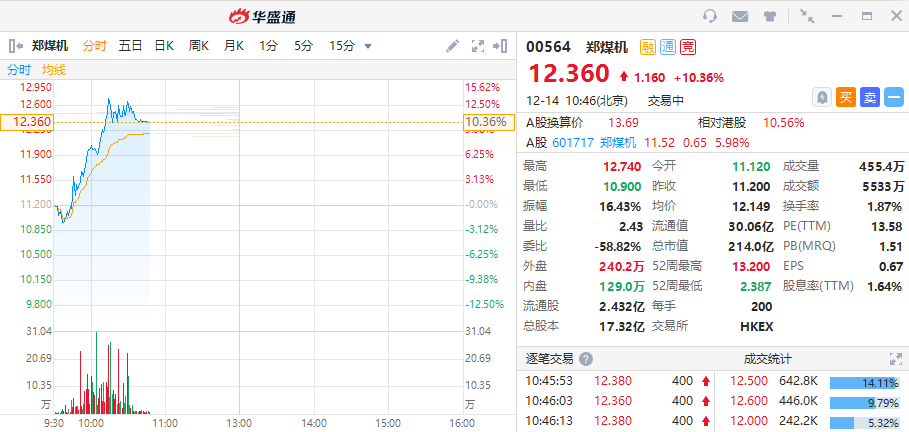Select the pencil drawing tool icon
This screenshot has width=909, height=432.
(x=452, y=46)
